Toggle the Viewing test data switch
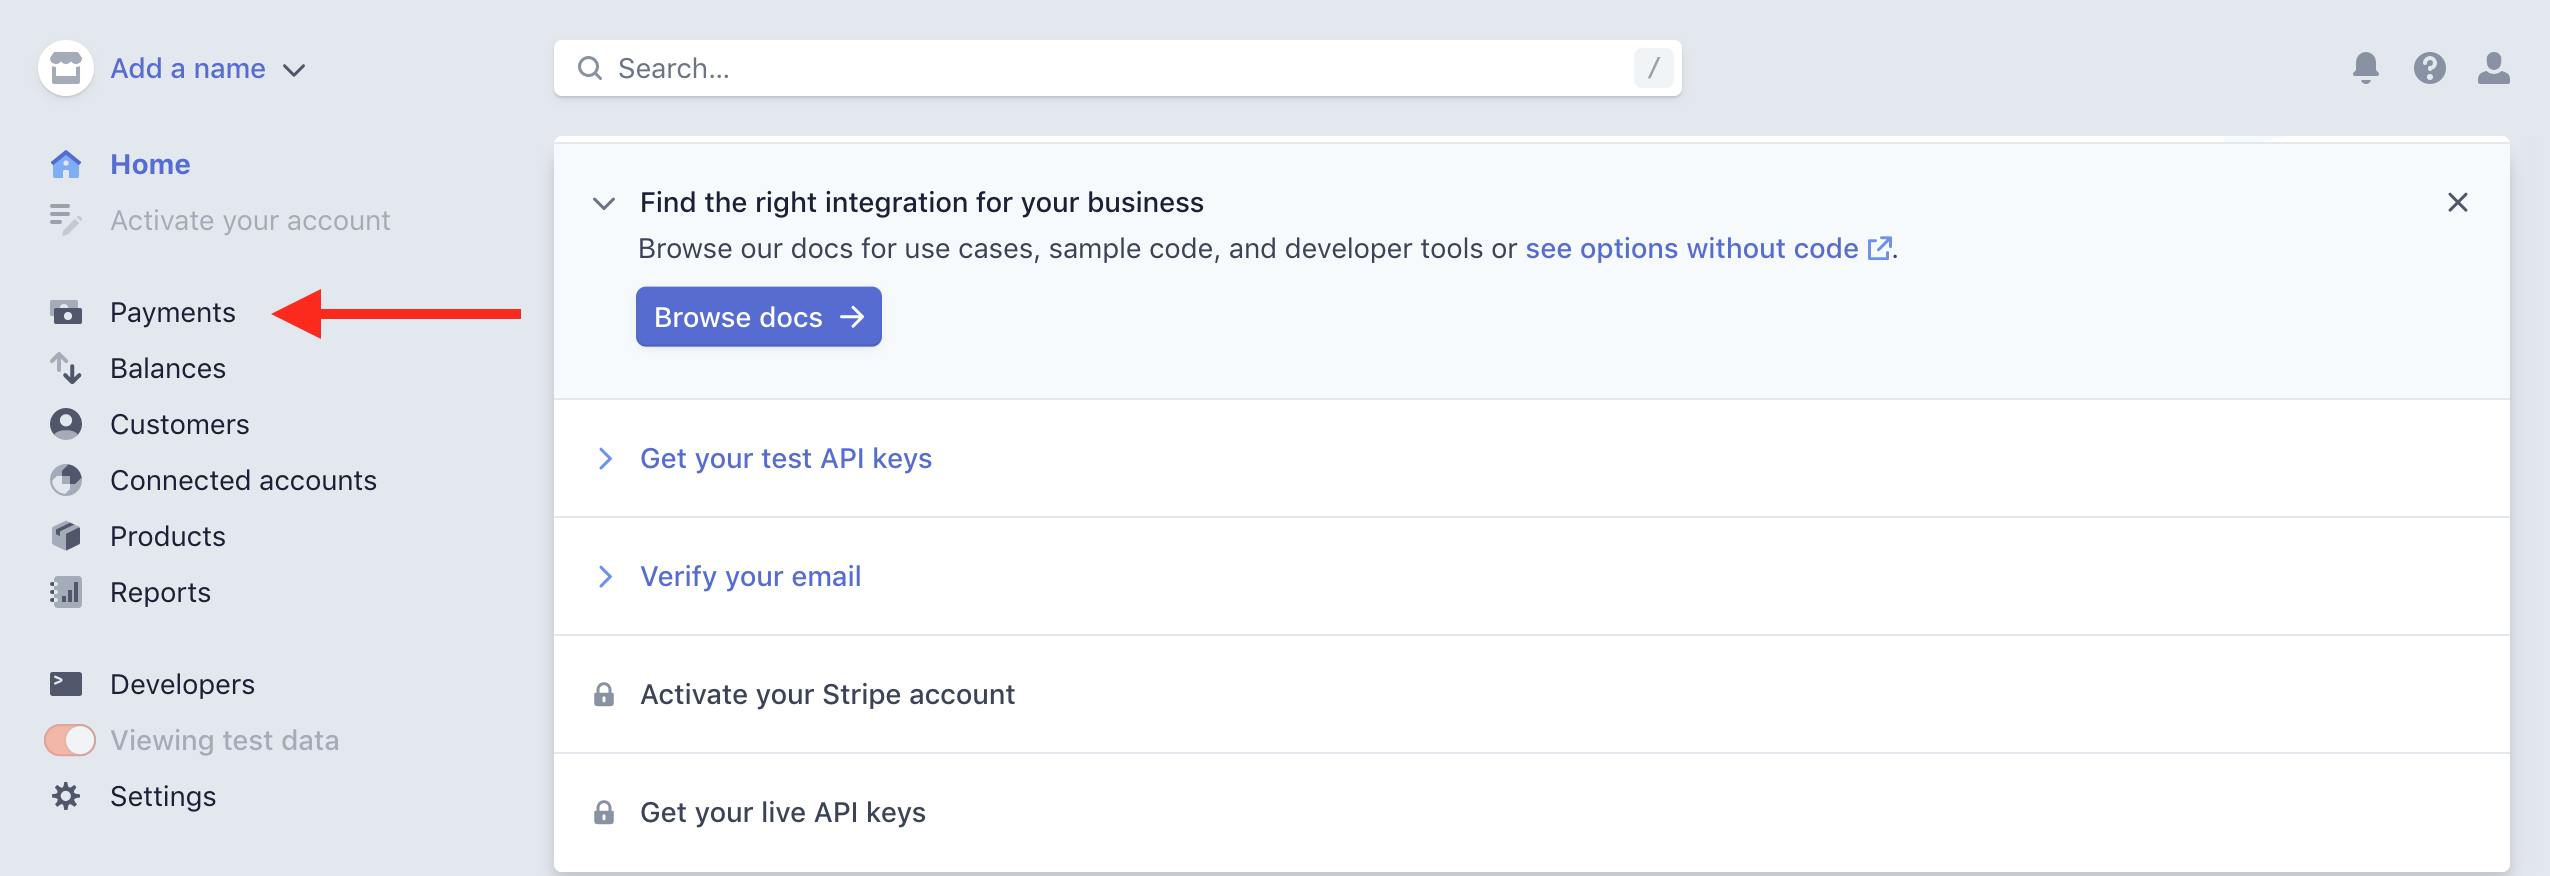Viewport: 2550px width, 876px height. 70,740
